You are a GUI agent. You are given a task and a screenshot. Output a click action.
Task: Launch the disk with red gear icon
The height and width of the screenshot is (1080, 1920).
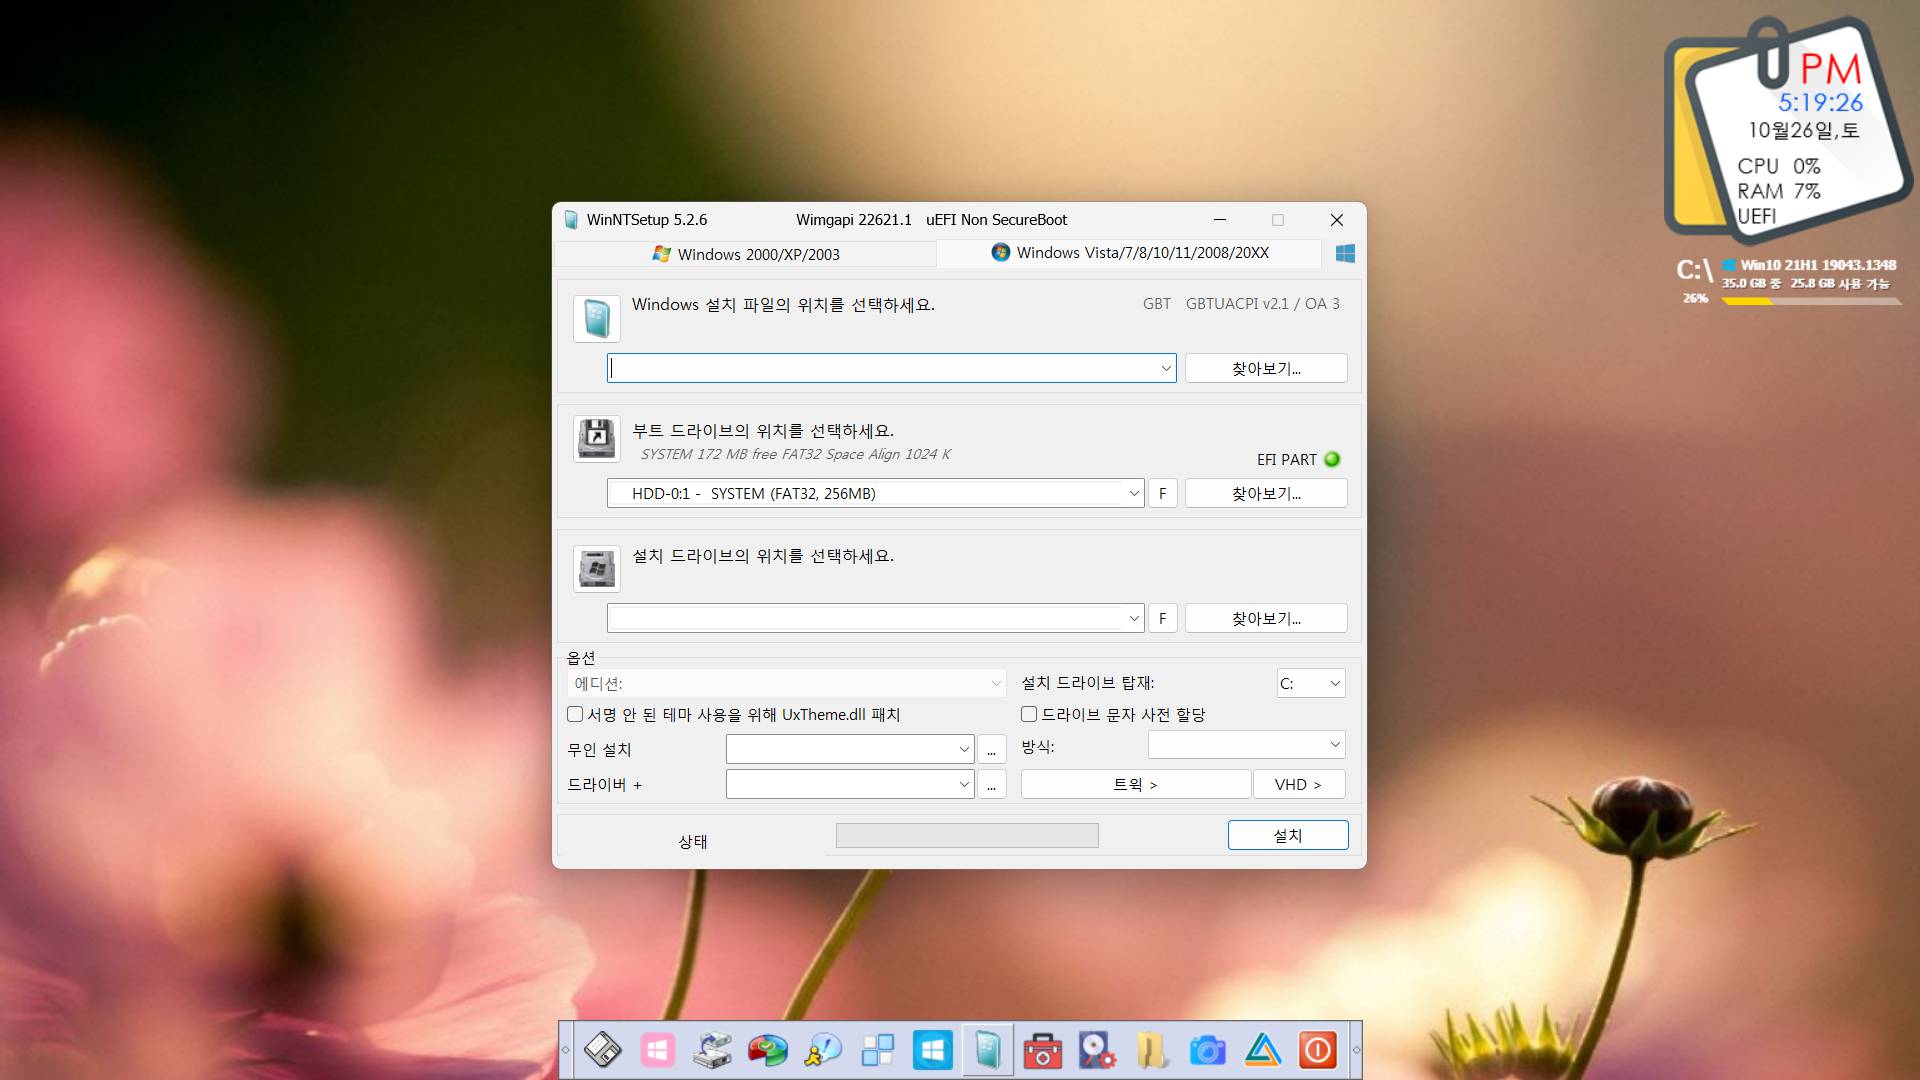(x=1097, y=1050)
